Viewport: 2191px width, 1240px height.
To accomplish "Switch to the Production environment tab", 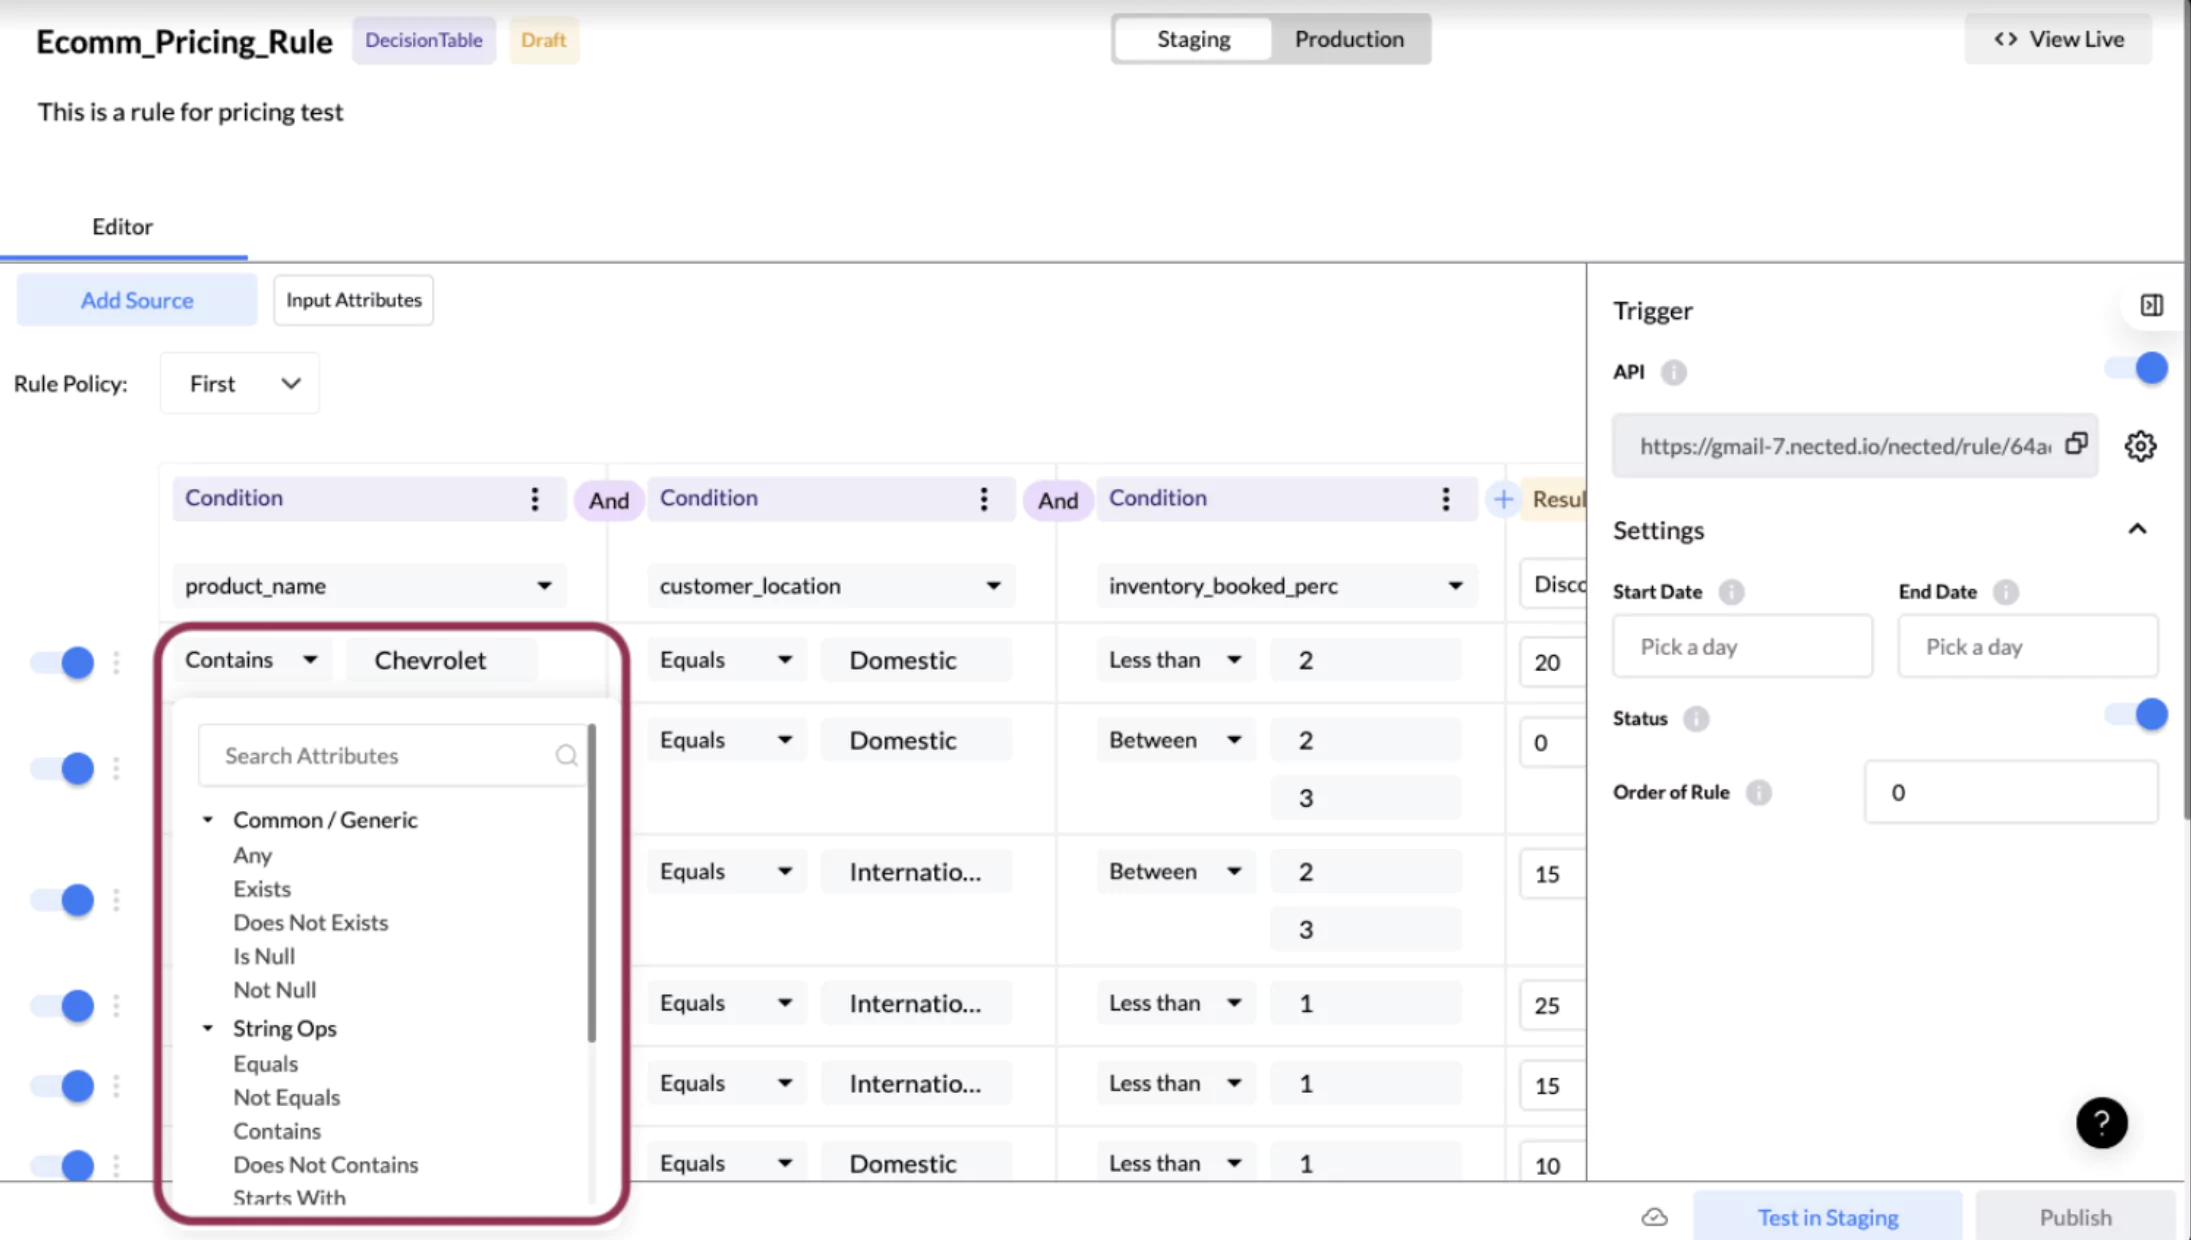I will coord(1348,39).
